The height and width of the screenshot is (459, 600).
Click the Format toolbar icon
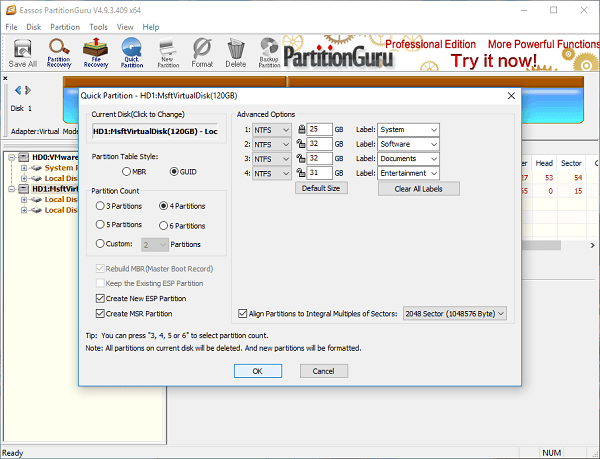[x=202, y=53]
